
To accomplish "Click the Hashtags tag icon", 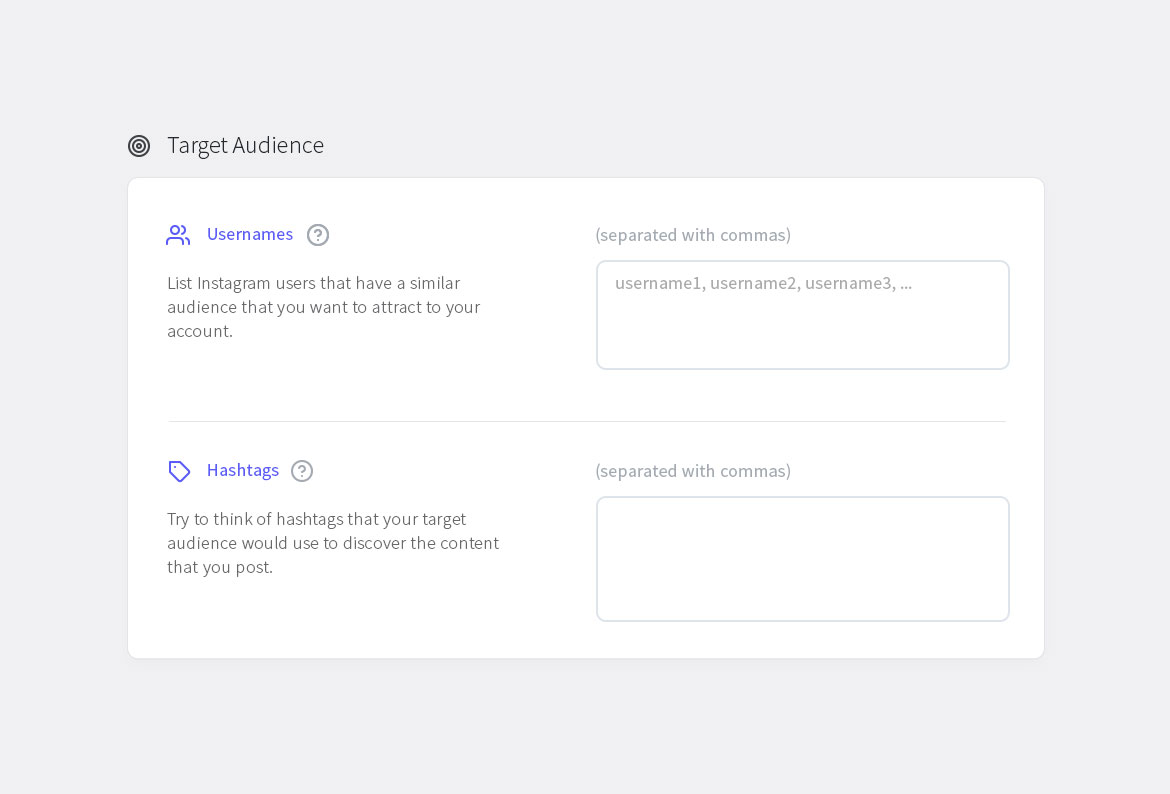I will tap(179, 471).
